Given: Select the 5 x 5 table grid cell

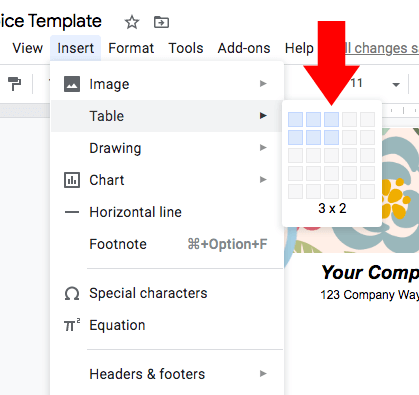Looking at the screenshot, I should point(367,191).
